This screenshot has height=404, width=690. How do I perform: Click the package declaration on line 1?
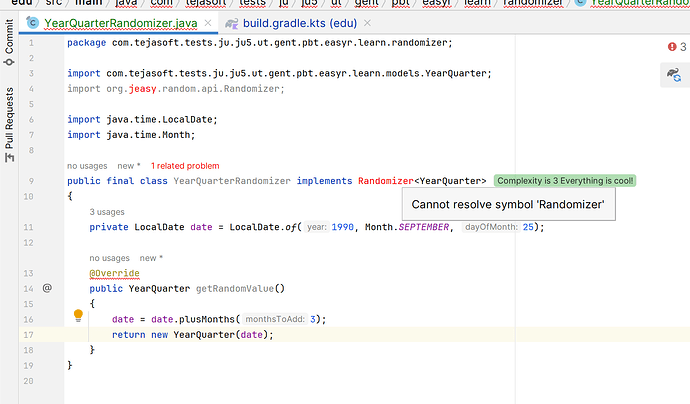[260, 43]
